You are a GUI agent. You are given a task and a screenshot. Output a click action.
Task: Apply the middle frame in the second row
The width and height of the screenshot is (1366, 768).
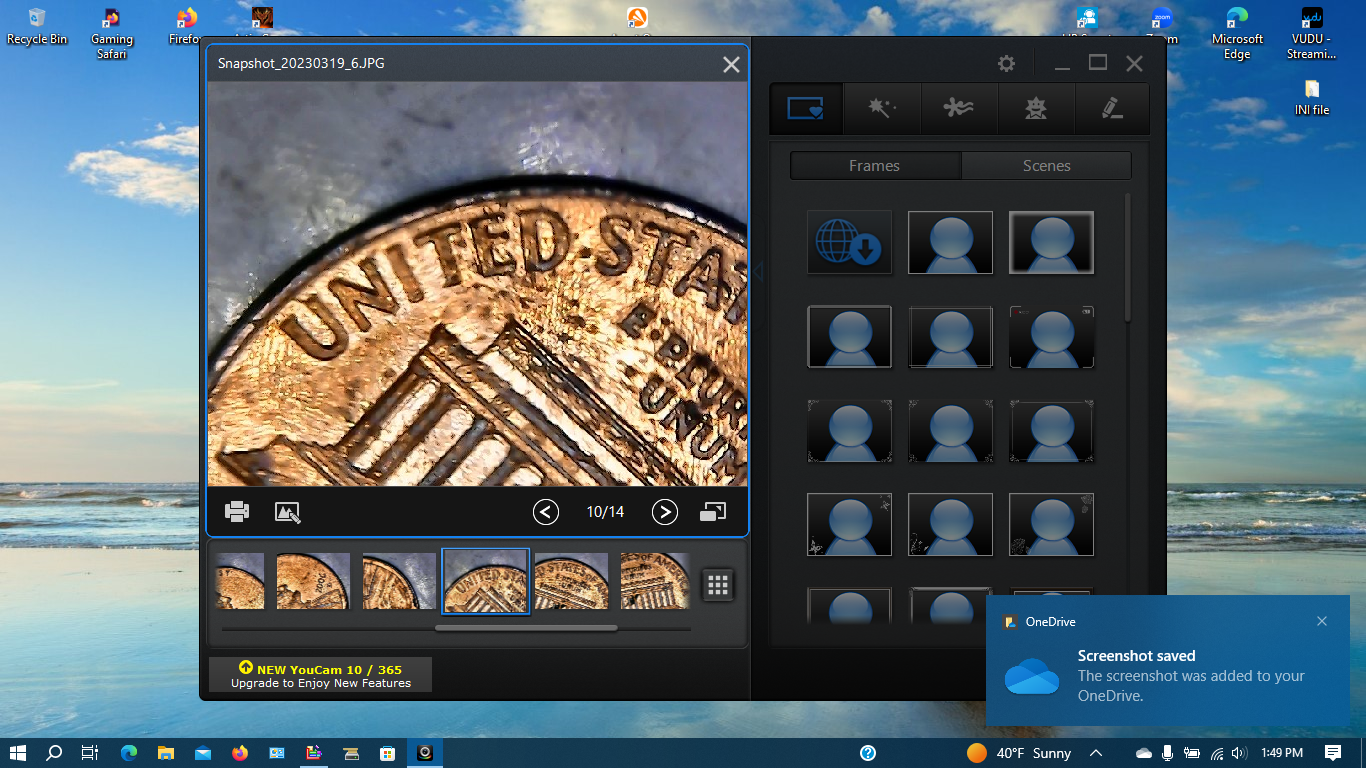point(950,337)
